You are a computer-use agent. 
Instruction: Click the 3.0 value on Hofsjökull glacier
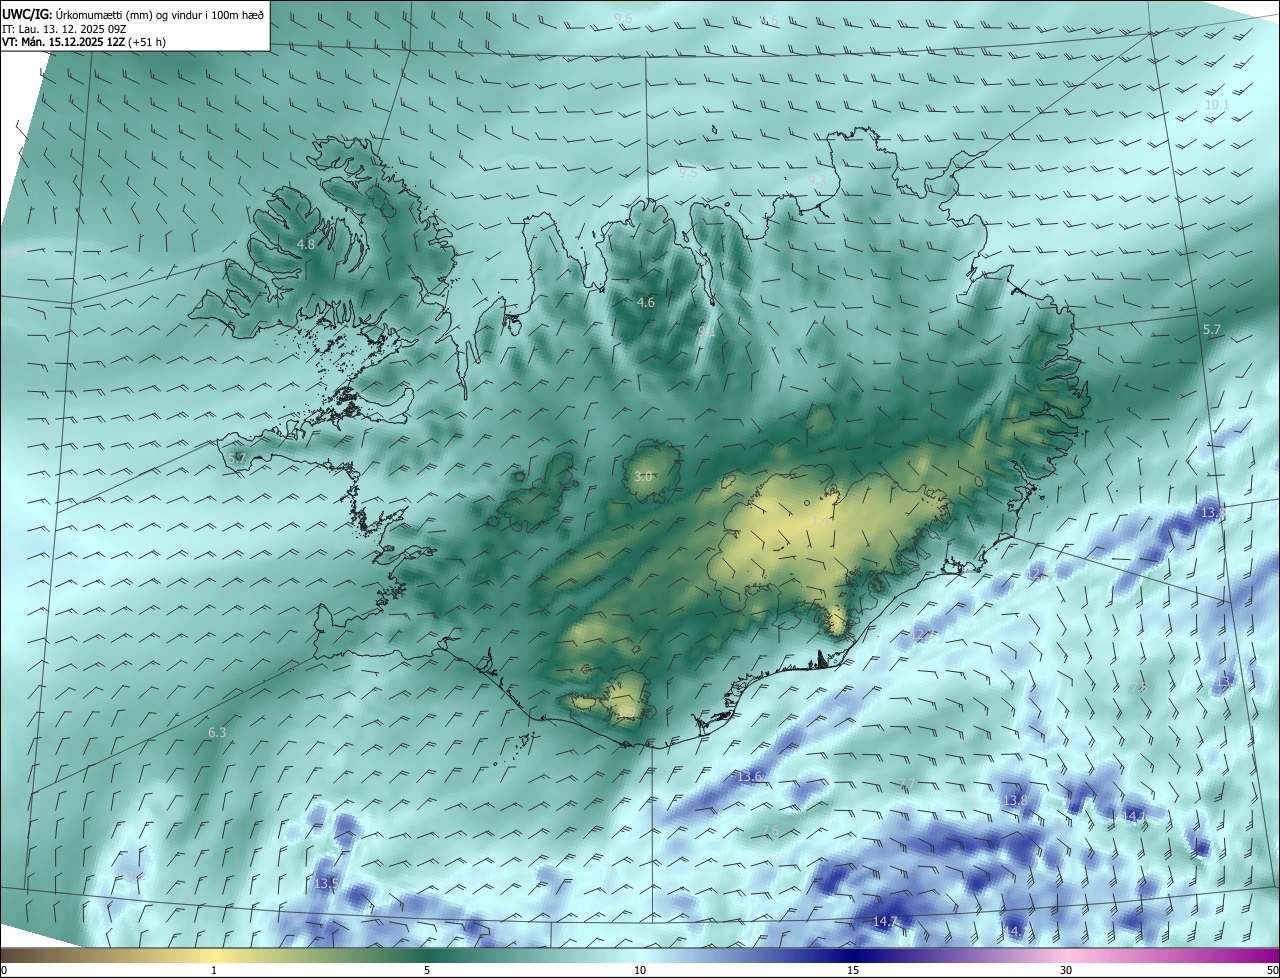coord(643,477)
